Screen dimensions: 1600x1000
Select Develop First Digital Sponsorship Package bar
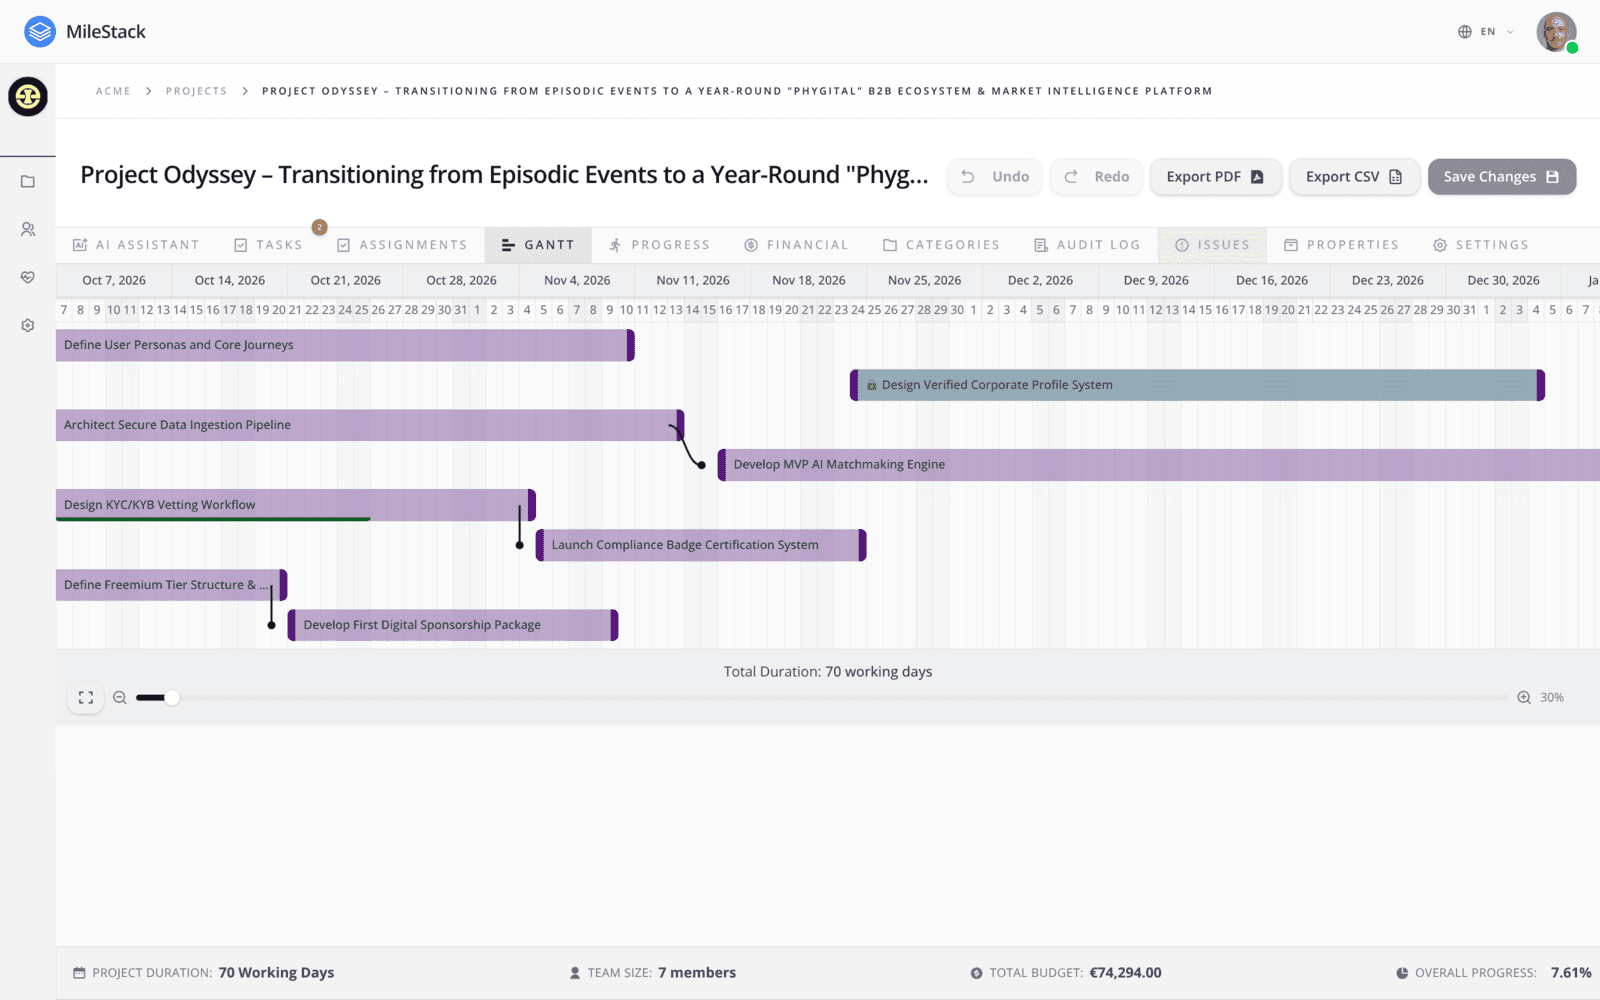[x=453, y=625]
